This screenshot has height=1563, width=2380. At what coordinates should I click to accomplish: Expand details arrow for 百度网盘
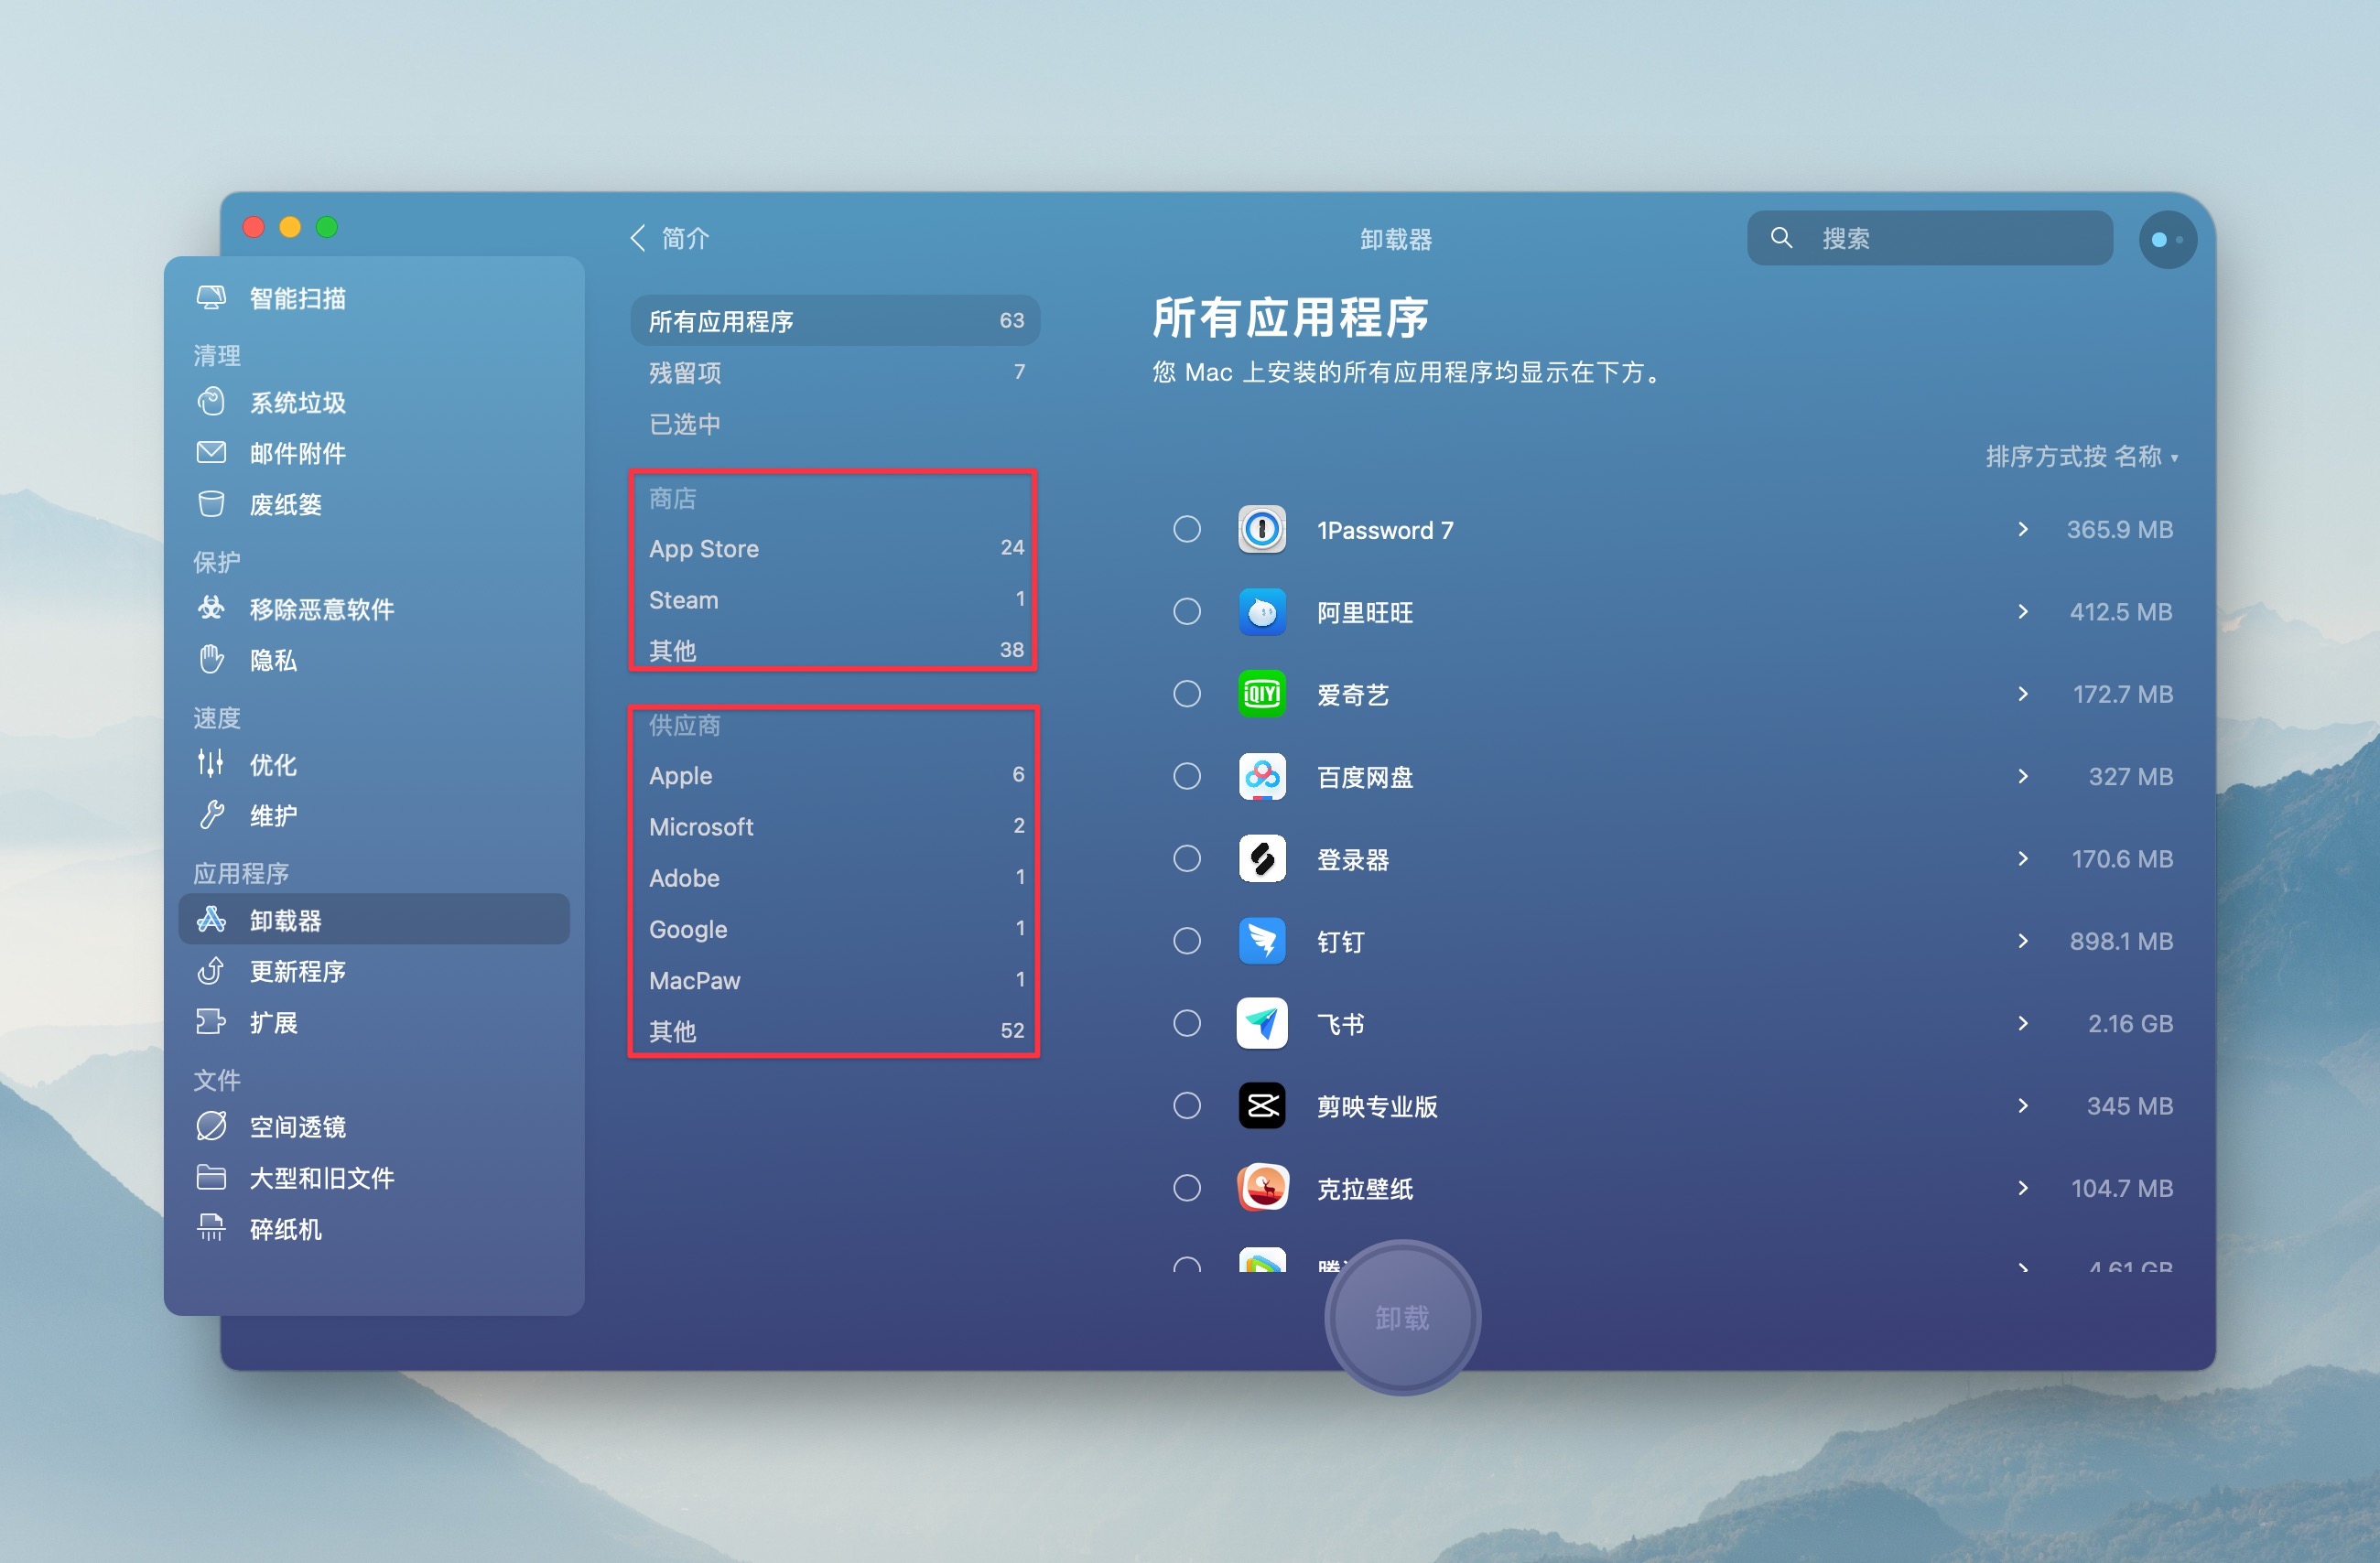[x=2023, y=776]
